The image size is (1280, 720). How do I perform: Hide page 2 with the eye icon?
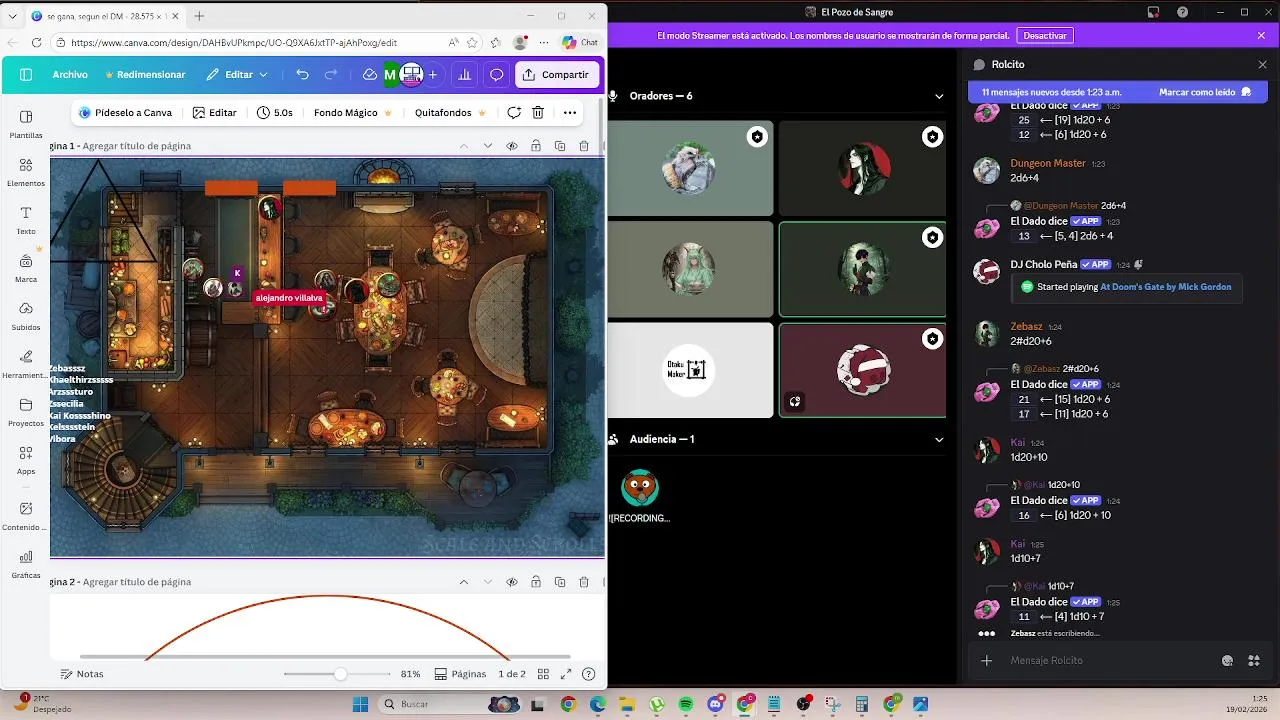tap(512, 582)
